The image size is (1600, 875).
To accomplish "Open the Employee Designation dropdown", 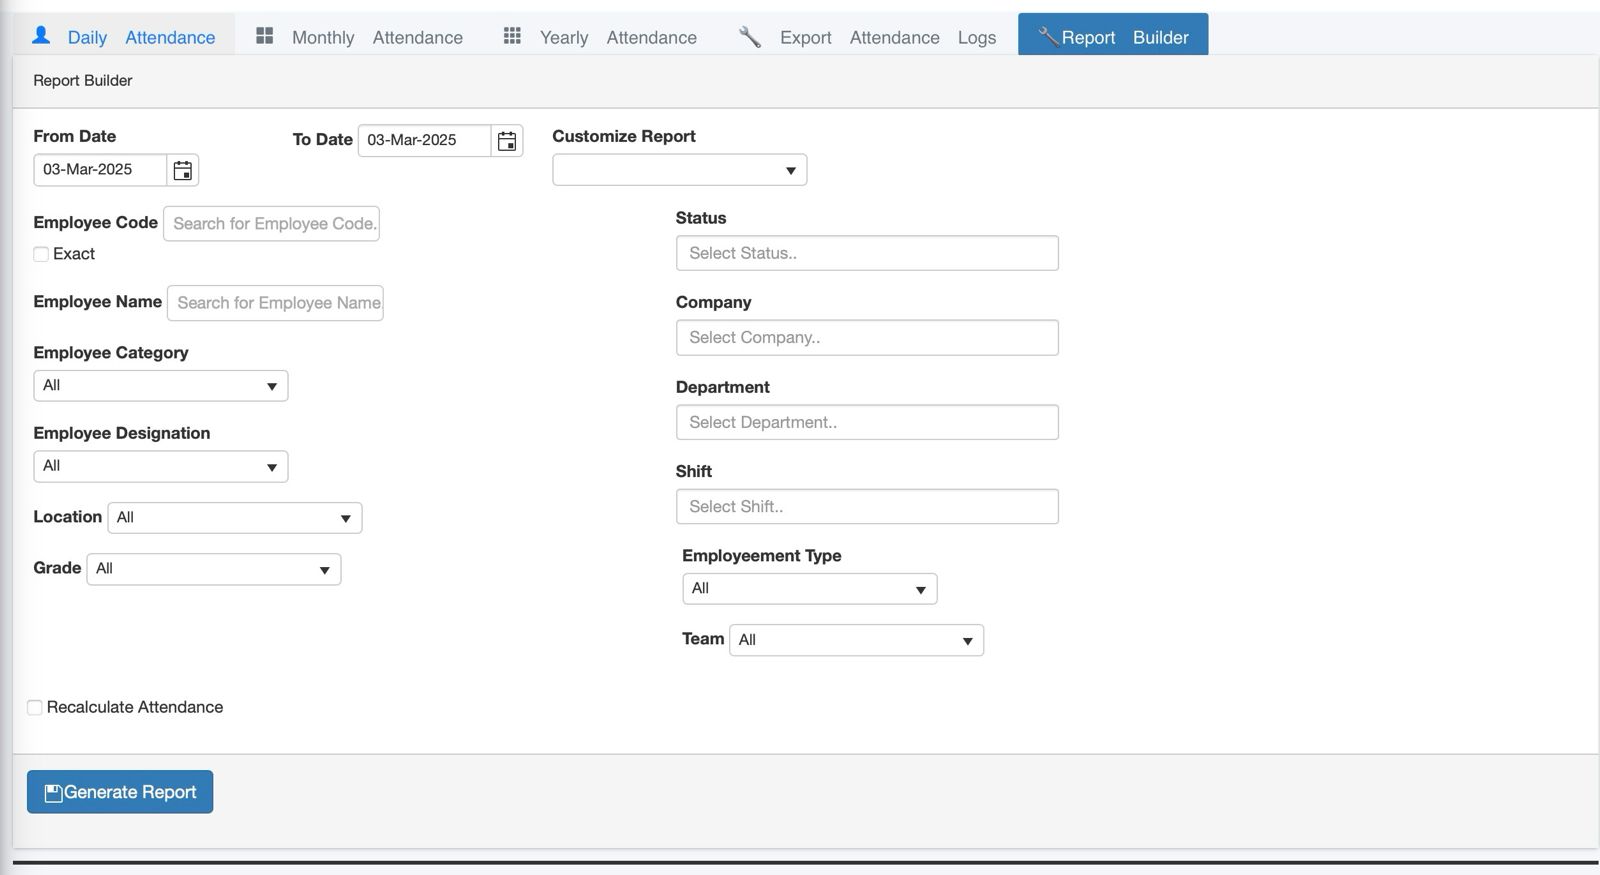I will pyautogui.click(x=160, y=466).
